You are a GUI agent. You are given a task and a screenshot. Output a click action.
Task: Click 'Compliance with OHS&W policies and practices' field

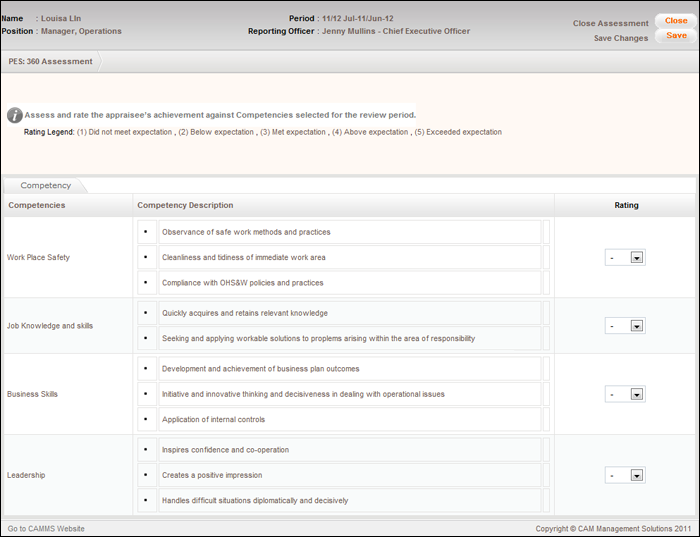tap(349, 283)
